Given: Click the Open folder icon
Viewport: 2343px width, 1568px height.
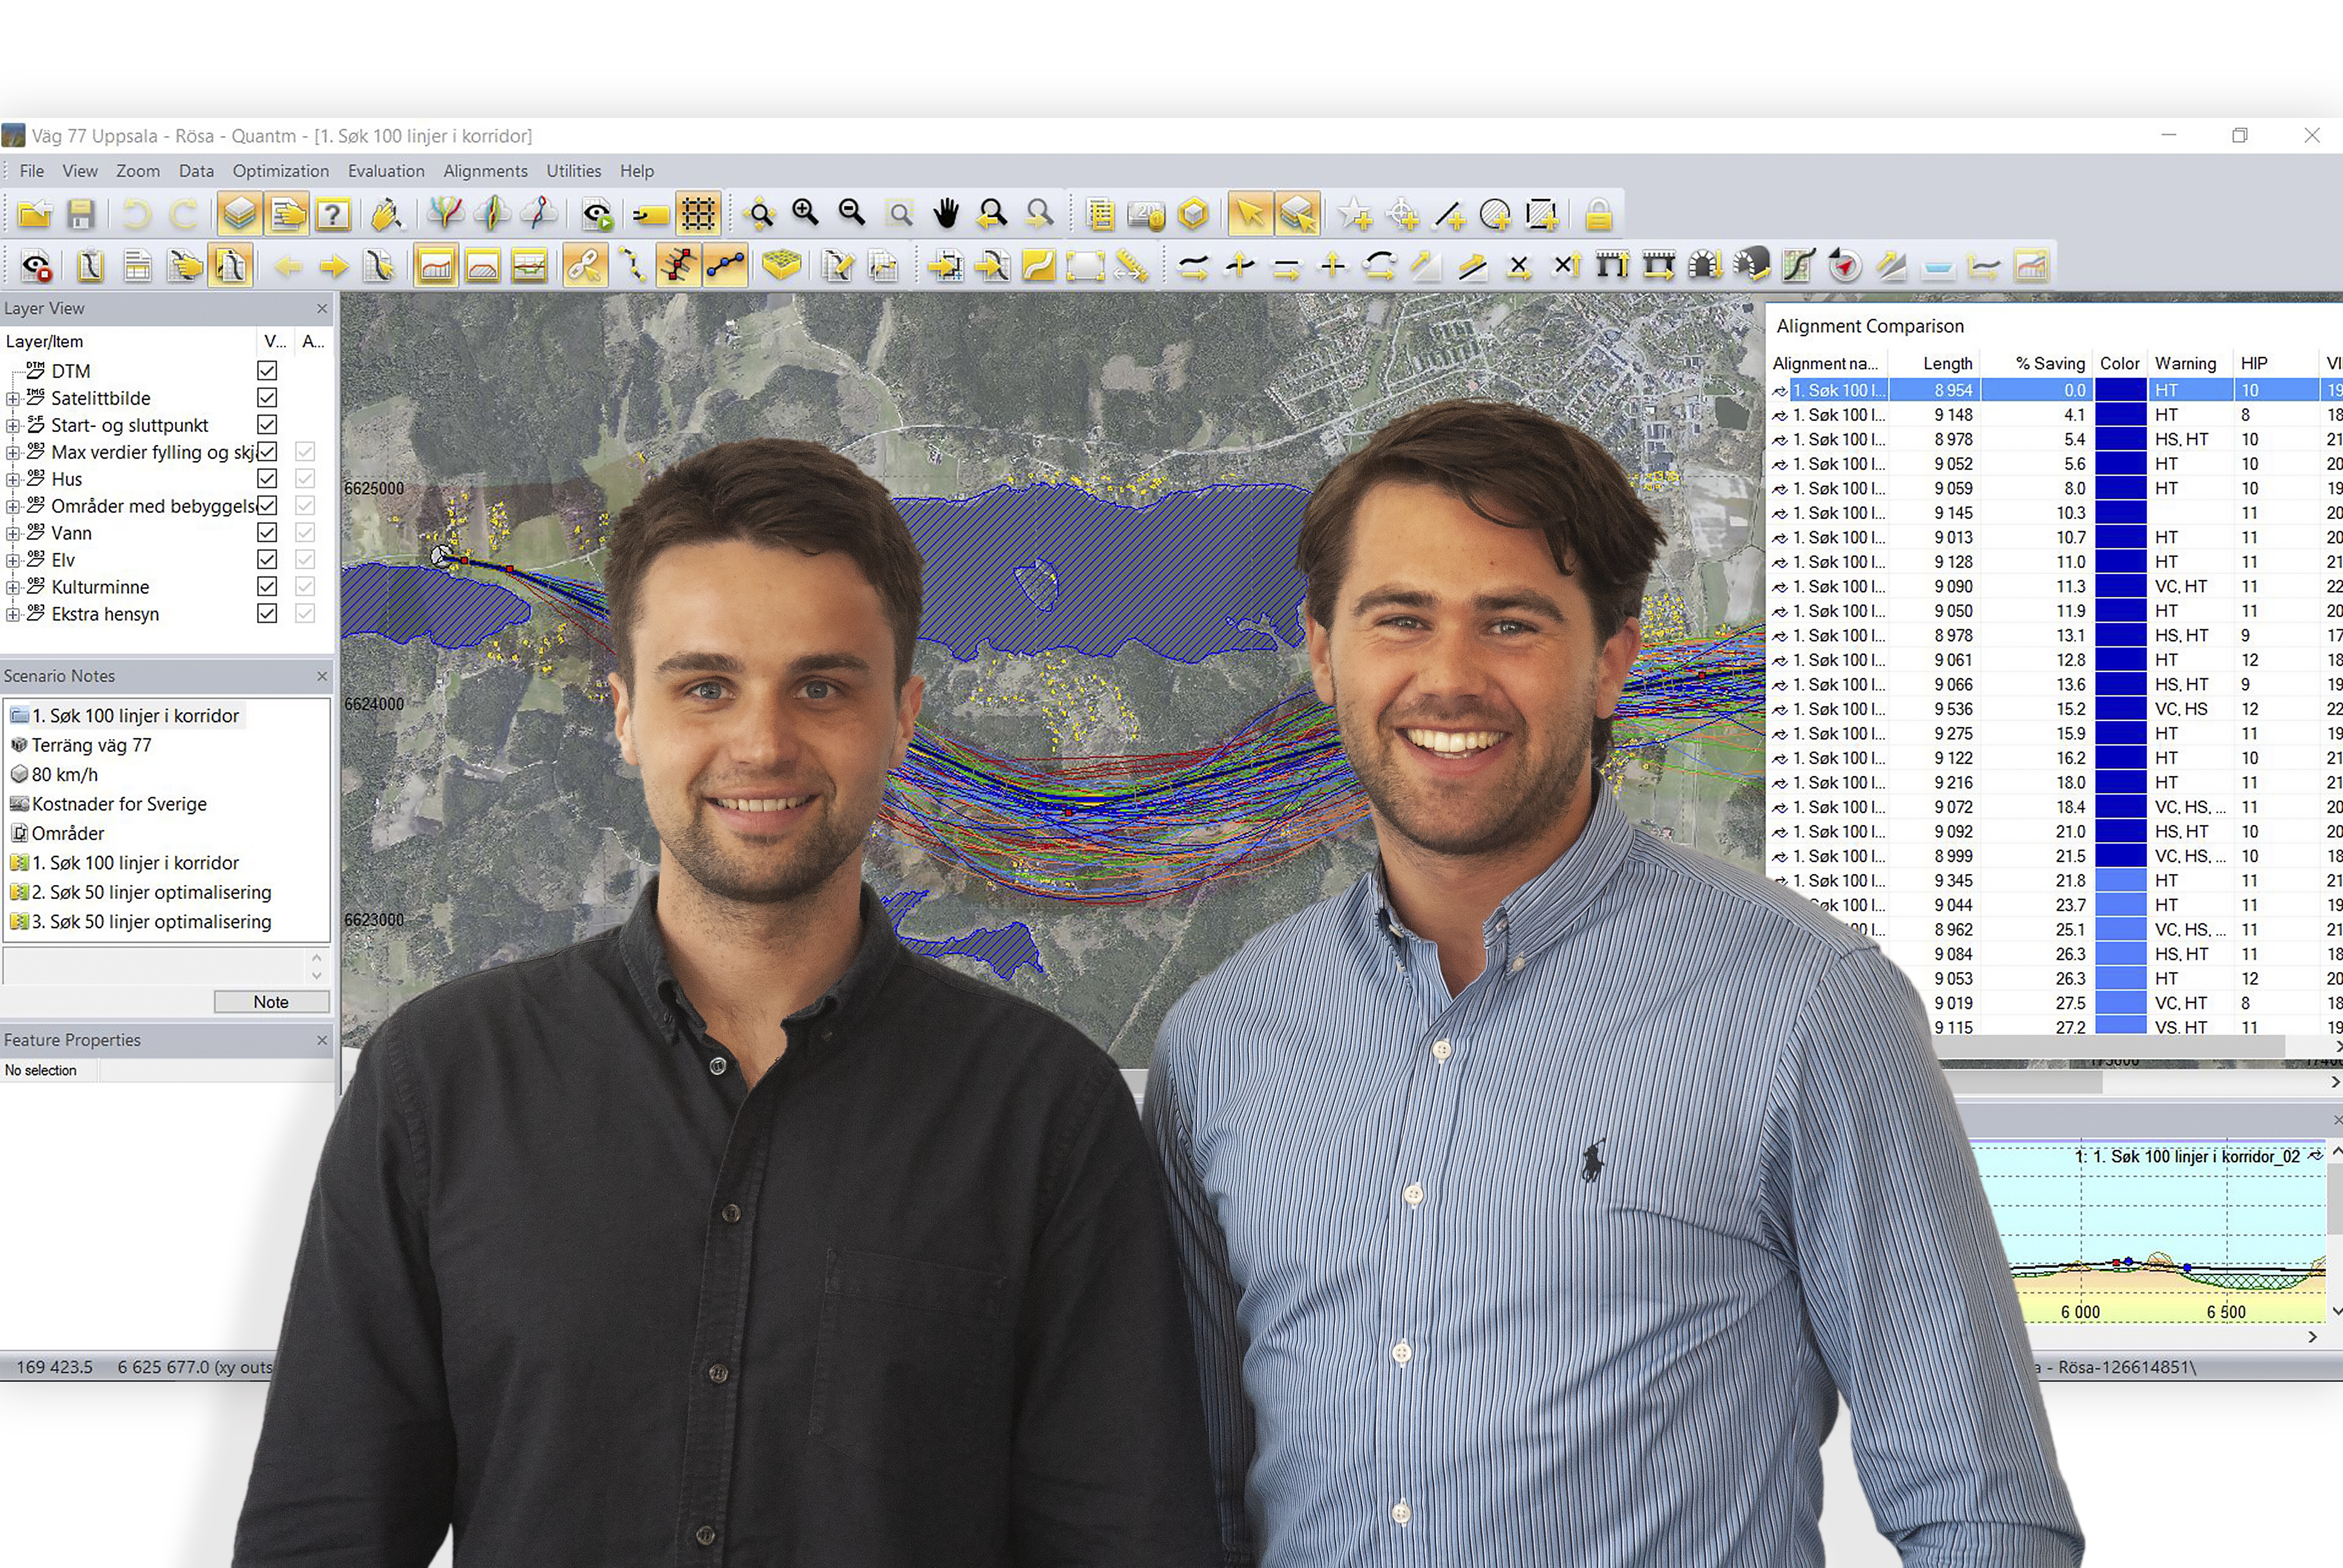Looking at the screenshot, I should [x=35, y=214].
